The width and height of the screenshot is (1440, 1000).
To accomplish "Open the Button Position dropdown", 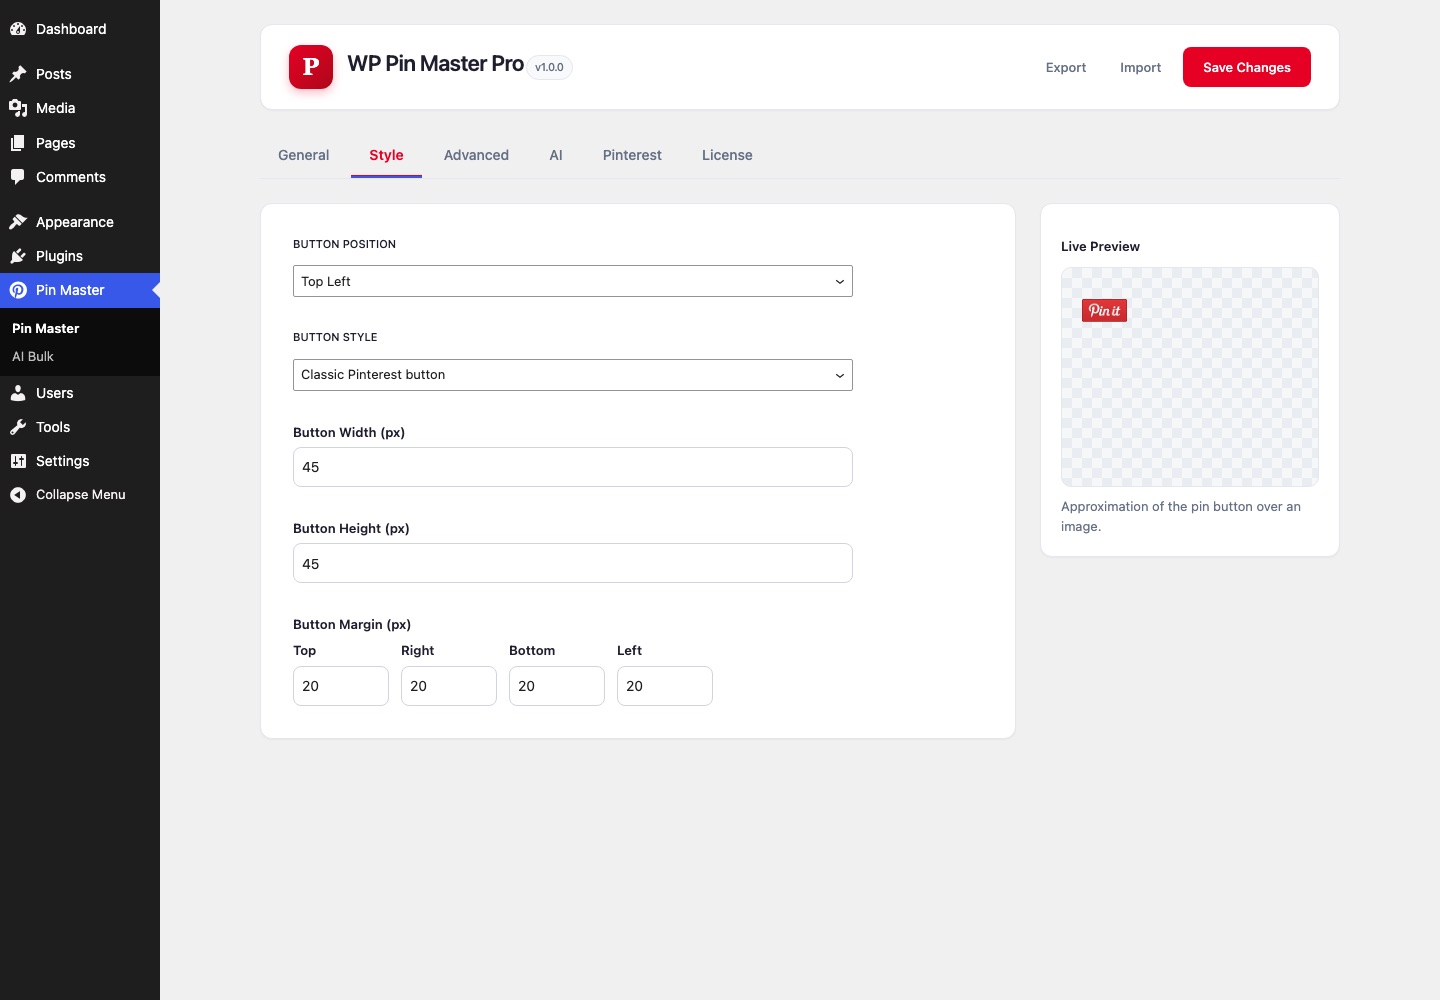I will [x=573, y=281].
